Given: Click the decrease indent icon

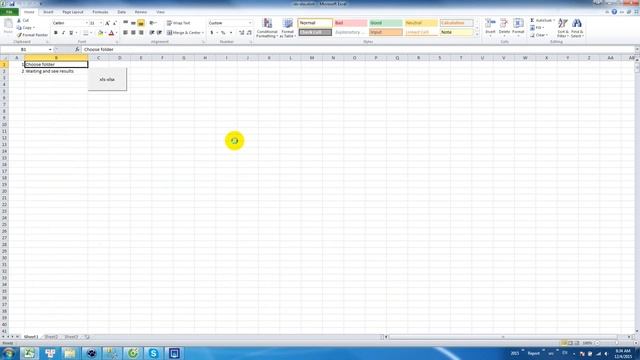Looking at the screenshot, I should coord(152,33).
